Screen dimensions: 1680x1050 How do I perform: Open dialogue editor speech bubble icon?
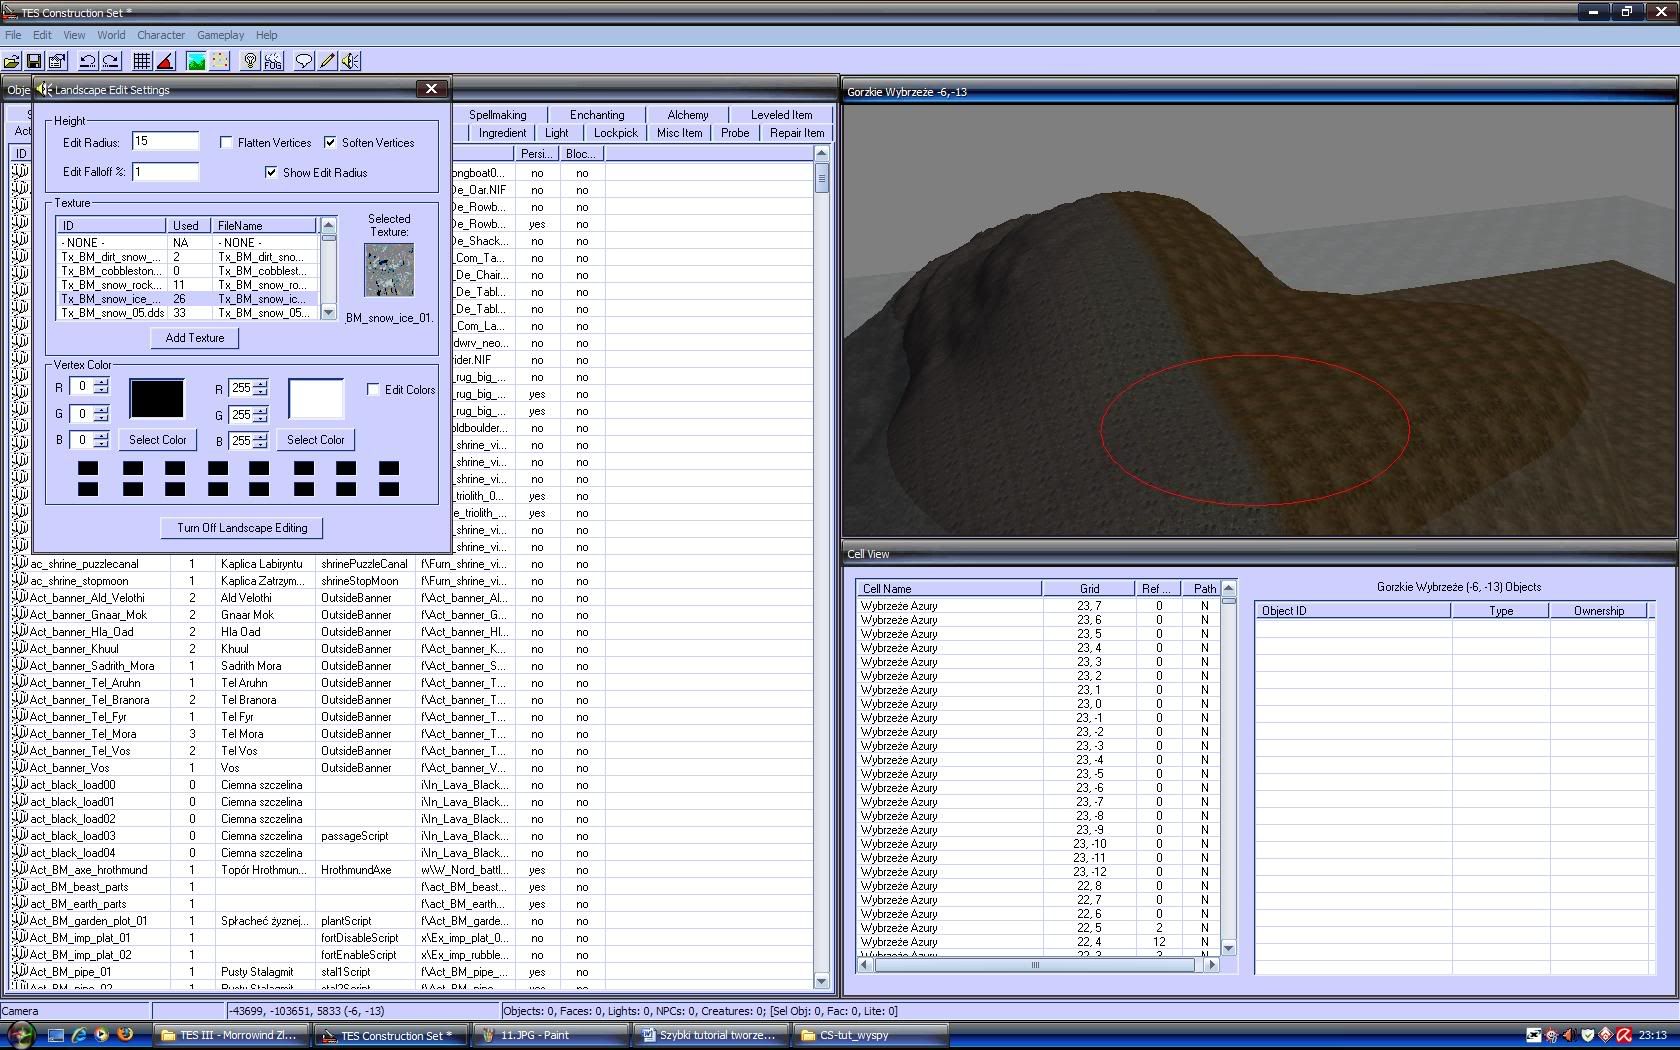tap(304, 61)
